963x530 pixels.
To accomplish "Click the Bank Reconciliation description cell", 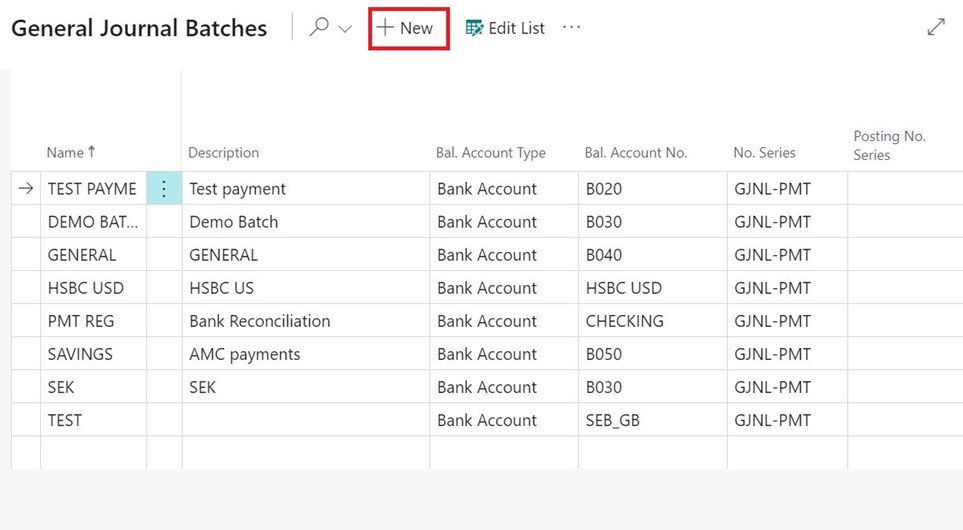I will point(260,321).
